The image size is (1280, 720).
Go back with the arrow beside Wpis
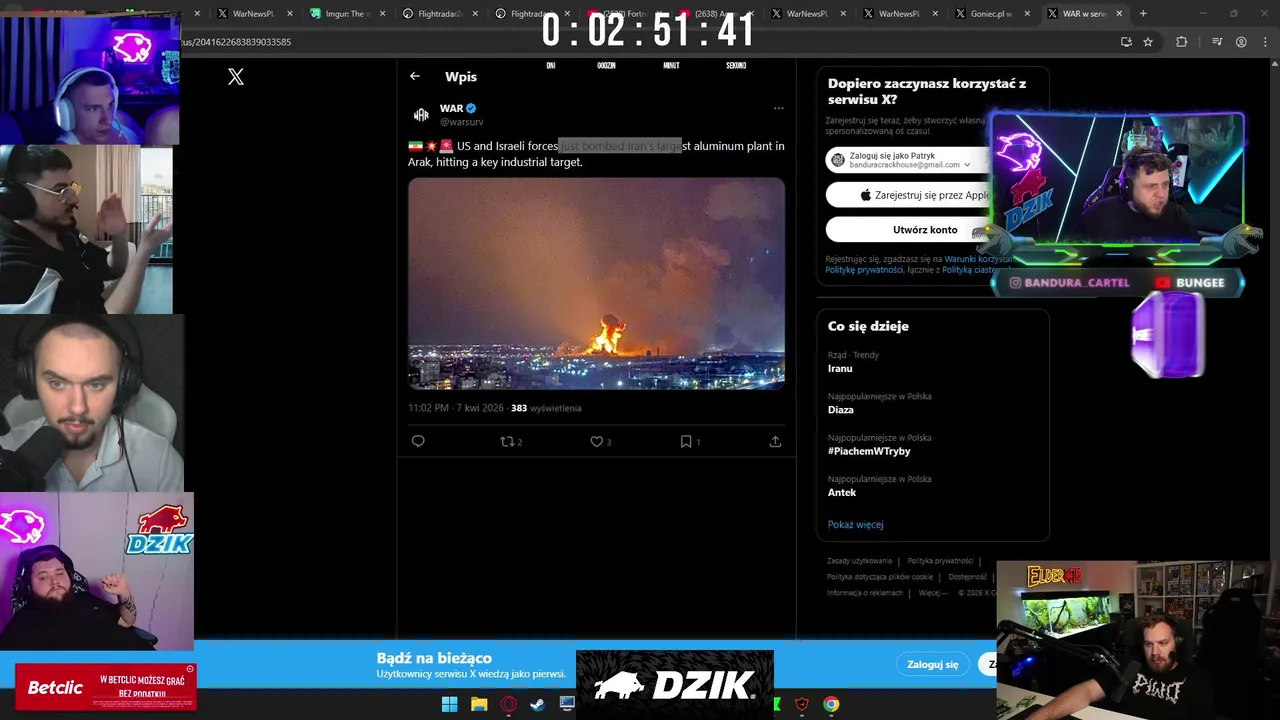415,76
